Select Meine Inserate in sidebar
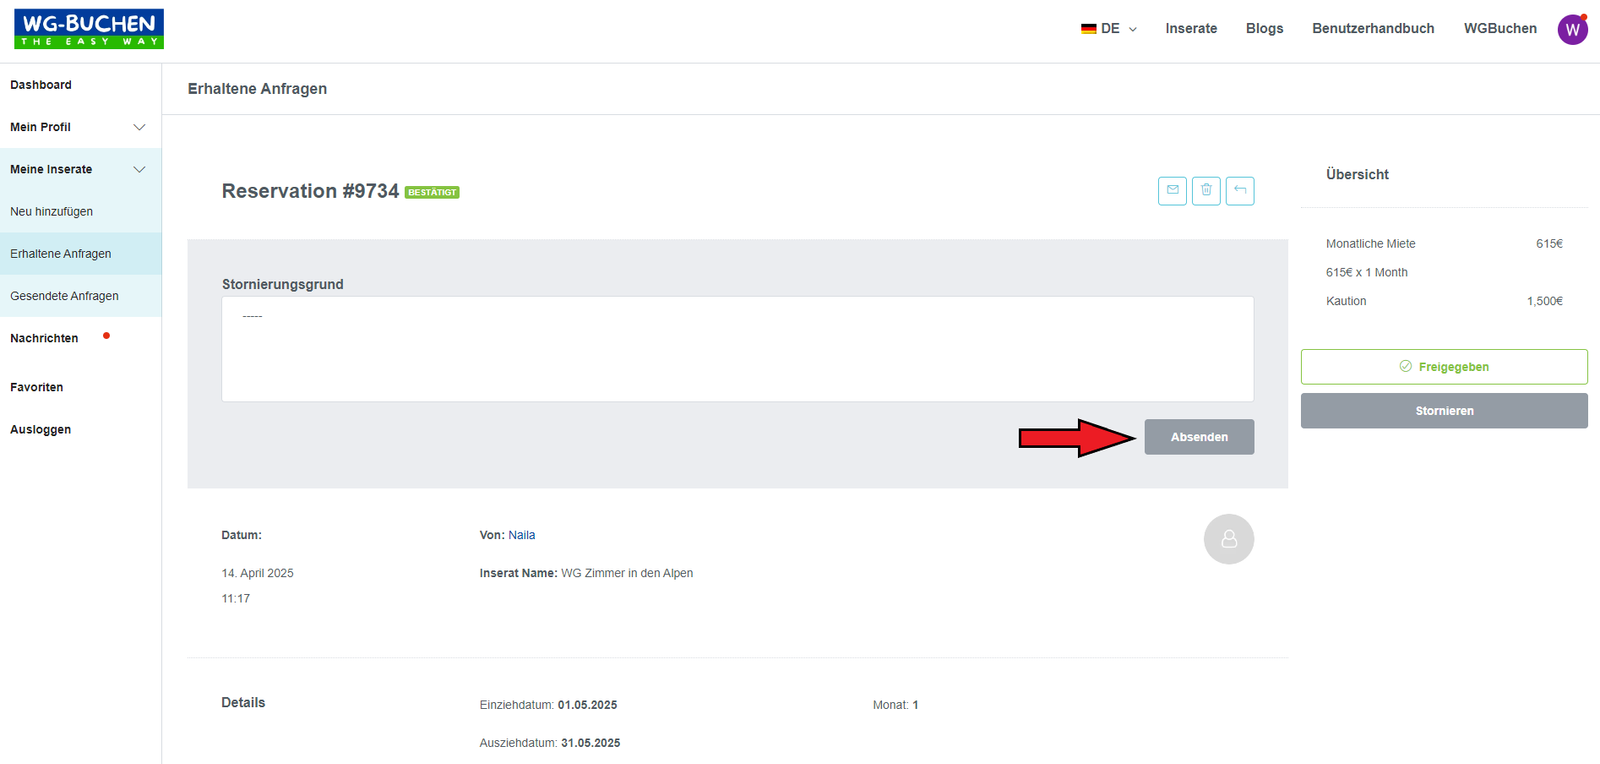Screen dimensions: 1600x764 pos(51,169)
